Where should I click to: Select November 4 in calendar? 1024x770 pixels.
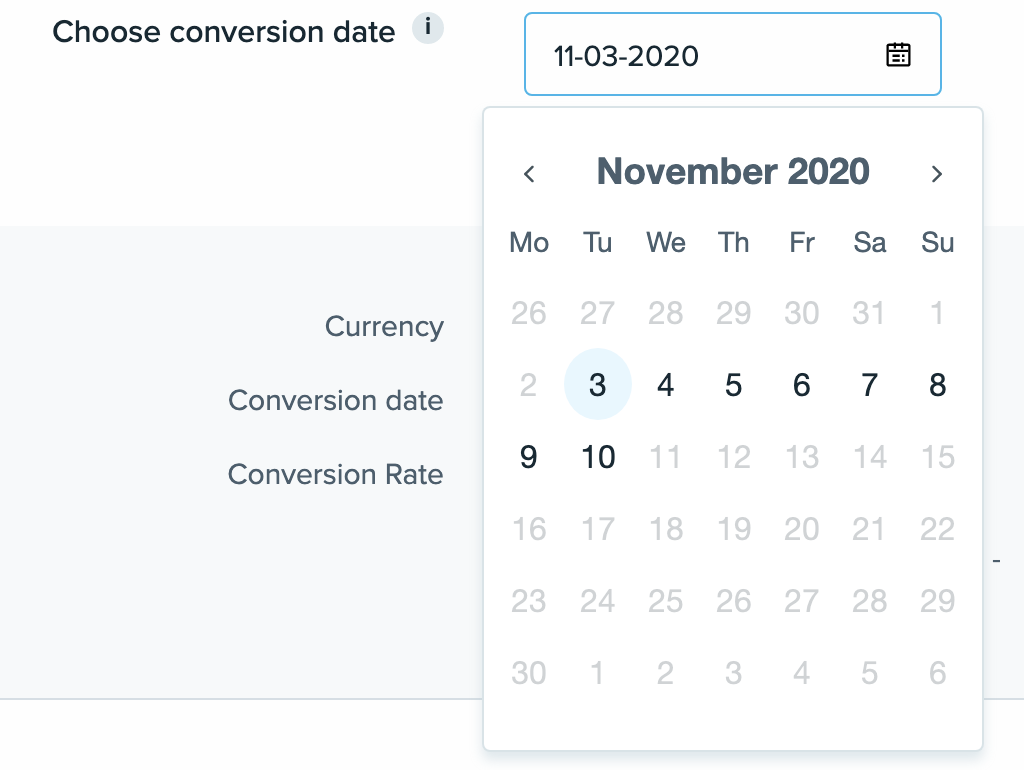click(666, 385)
